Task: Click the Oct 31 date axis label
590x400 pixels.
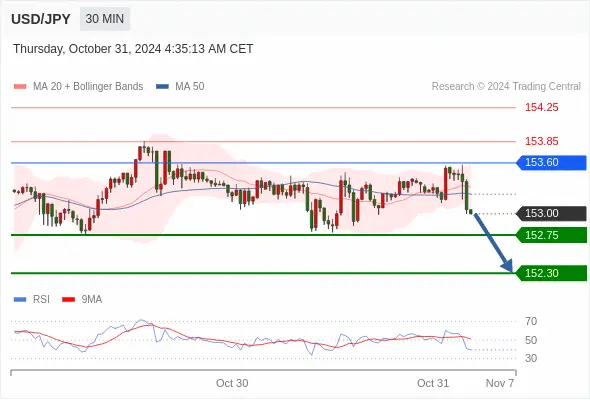Action: (433, 383)
